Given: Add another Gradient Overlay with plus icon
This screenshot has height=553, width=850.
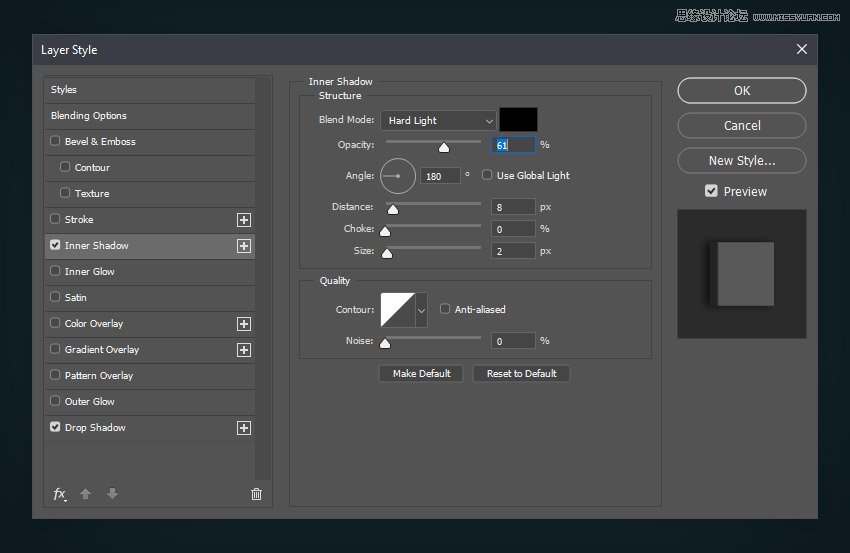Looking at the screenshot, I should [x=243, y=350].
